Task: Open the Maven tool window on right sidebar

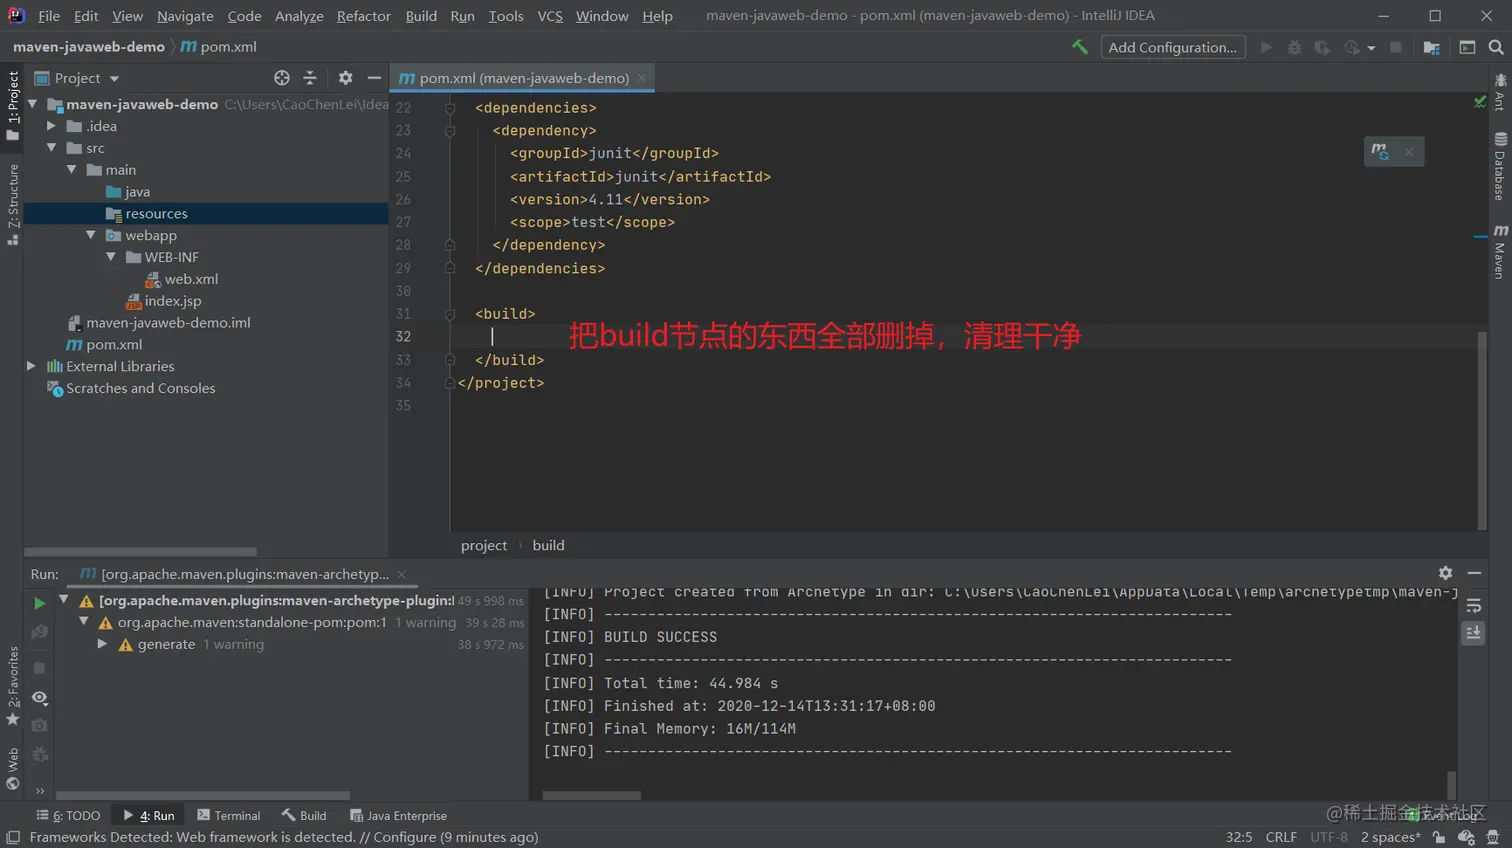Action: click(1500, 251)
